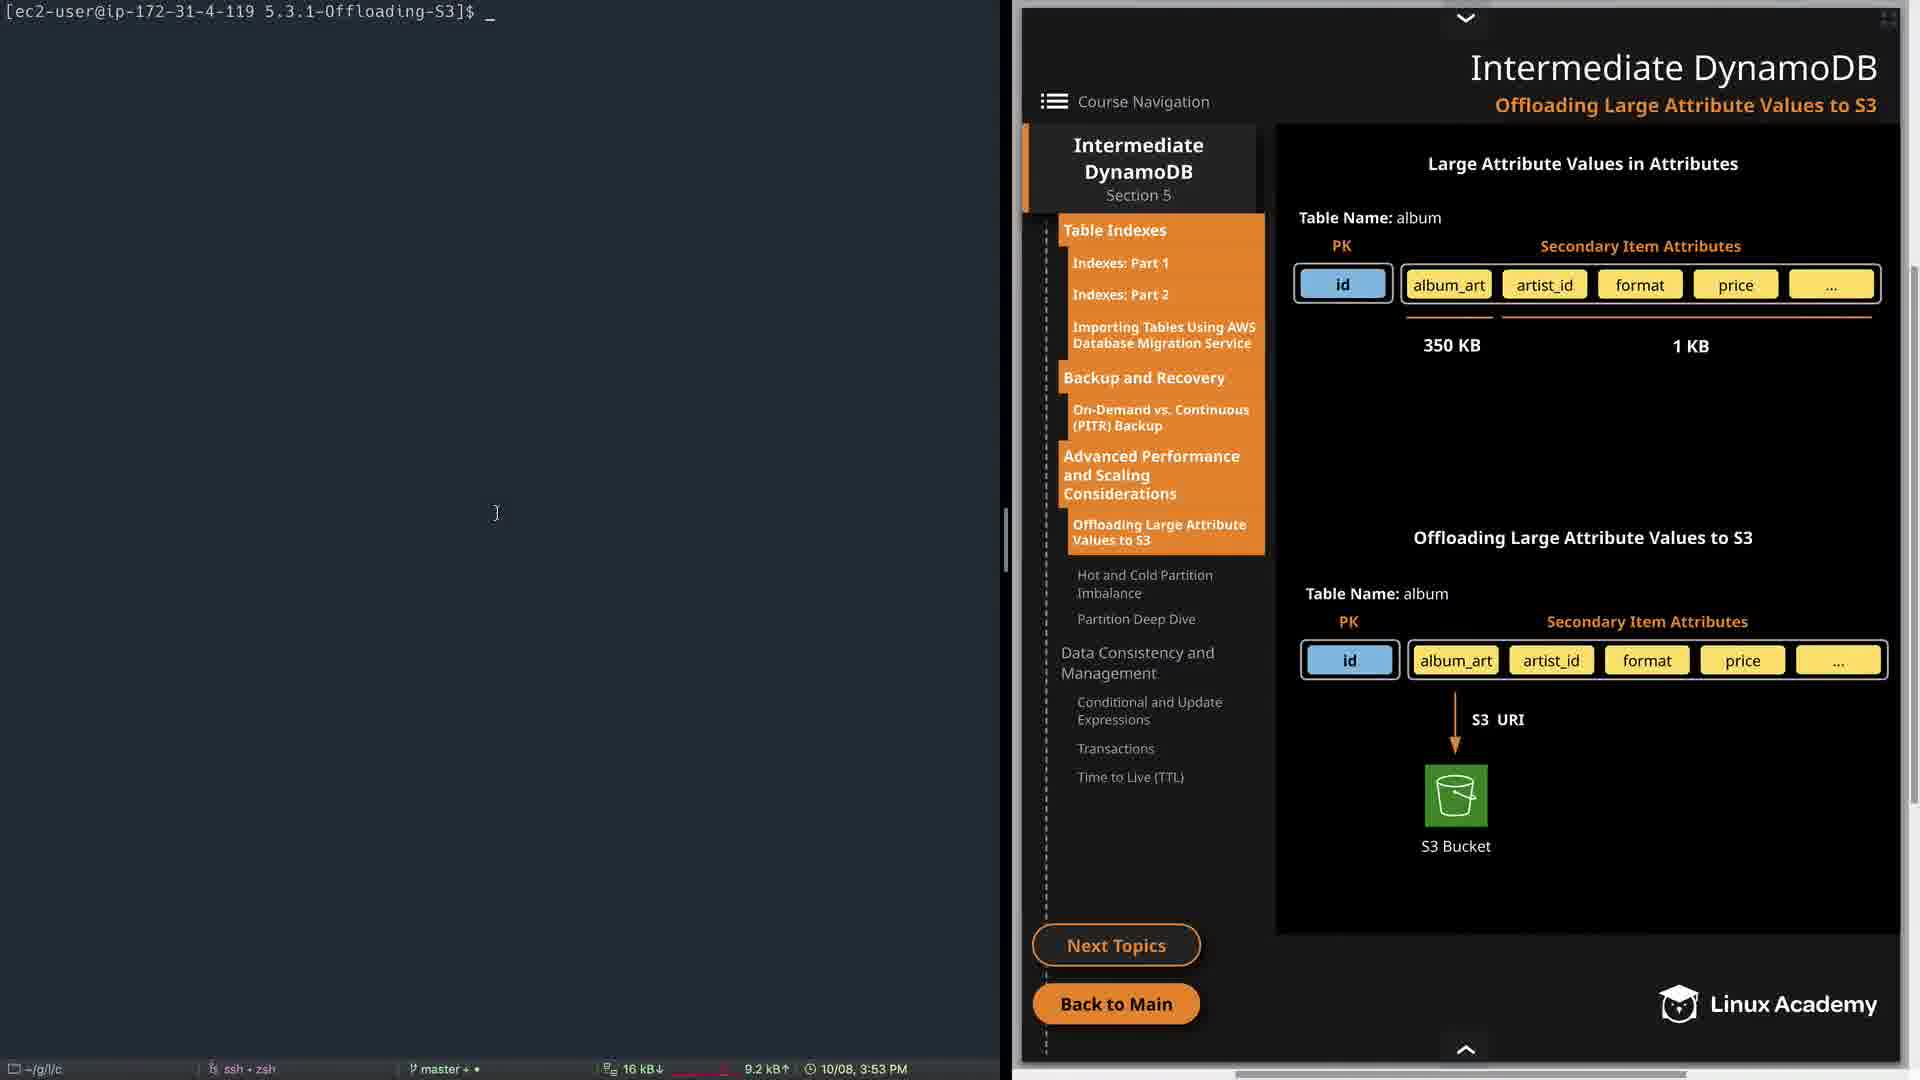Click the album_art attribute in lower diagram
This screenshot has height=1080, width=1920.
click(1455, 661)
